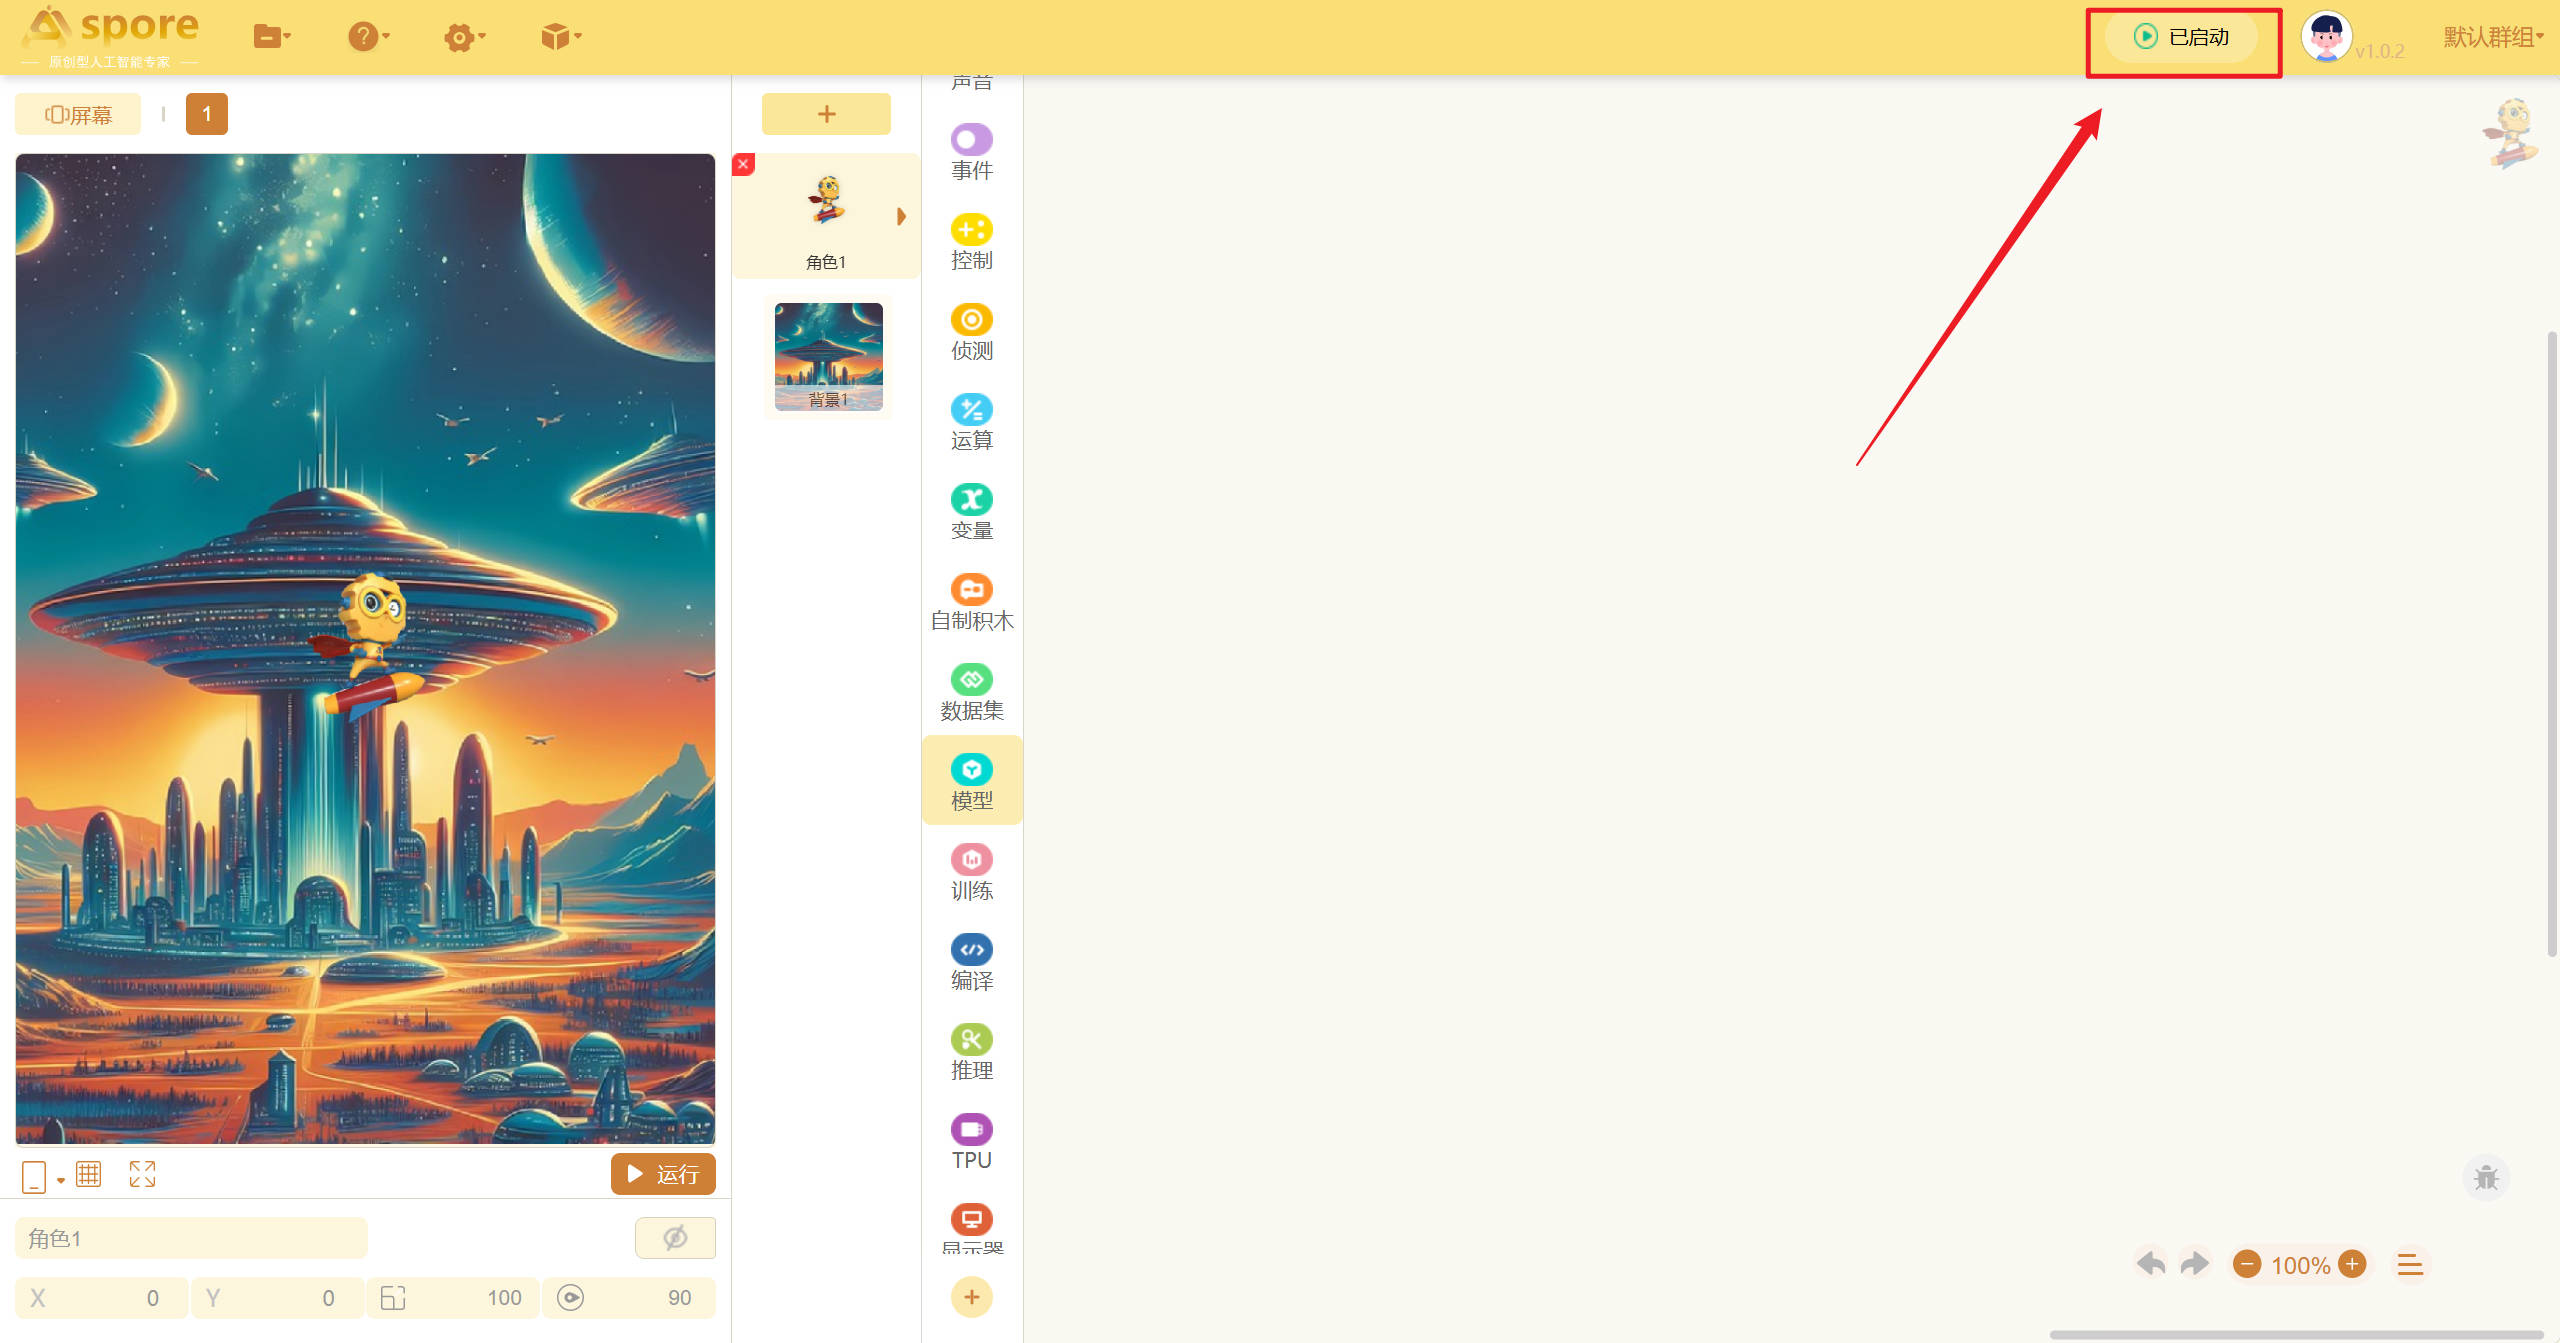The height and width of the screenshot is (1343, 2560).
Task: Open the debug bug icon
Action: pos(2485,1178)
